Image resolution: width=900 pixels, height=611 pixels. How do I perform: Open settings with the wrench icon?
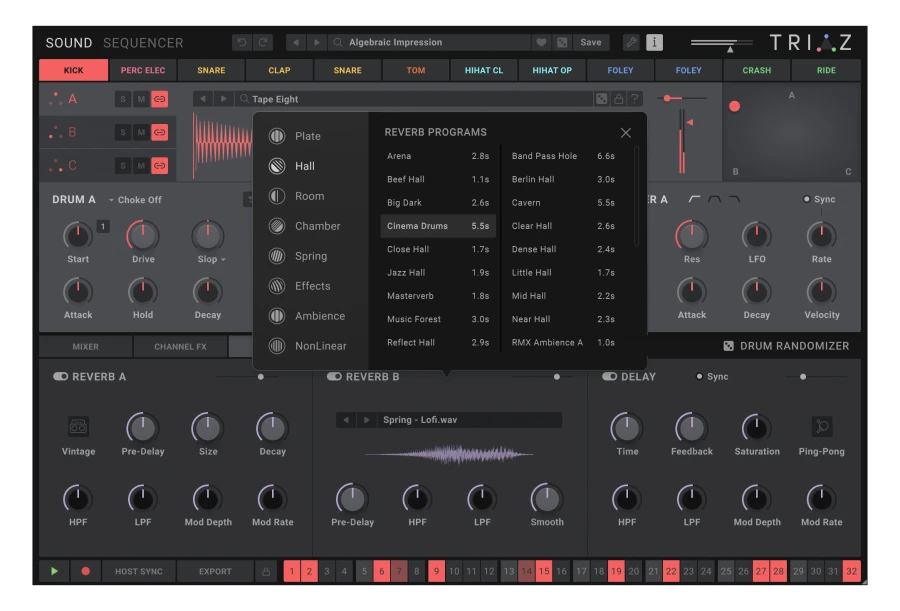pyautogui.click(x=631, y=42)
